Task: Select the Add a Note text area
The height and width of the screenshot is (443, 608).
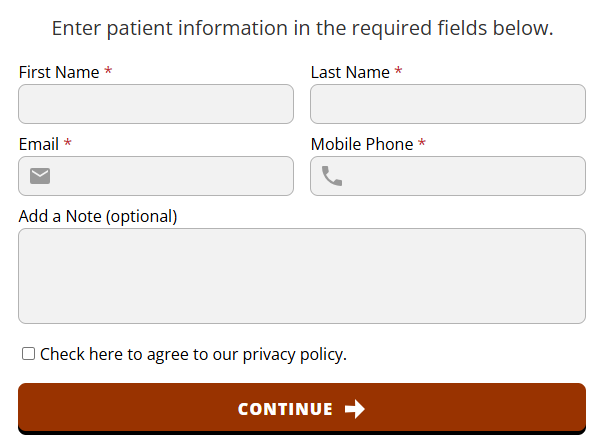Action: [x=302, y=276]
